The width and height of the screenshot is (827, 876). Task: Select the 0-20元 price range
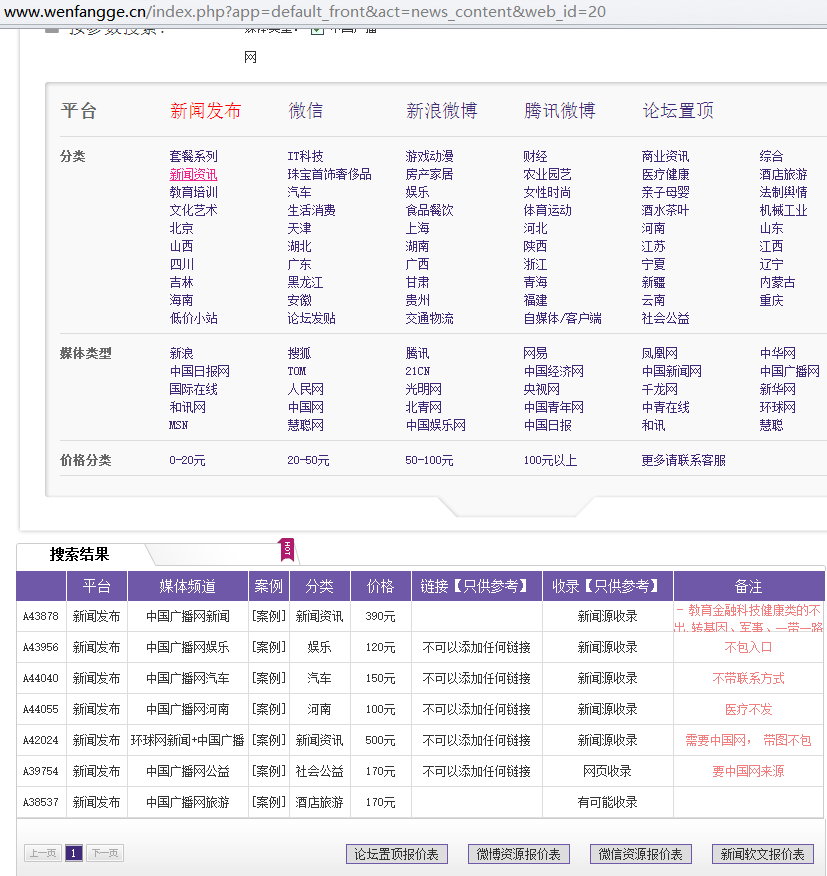187,460
